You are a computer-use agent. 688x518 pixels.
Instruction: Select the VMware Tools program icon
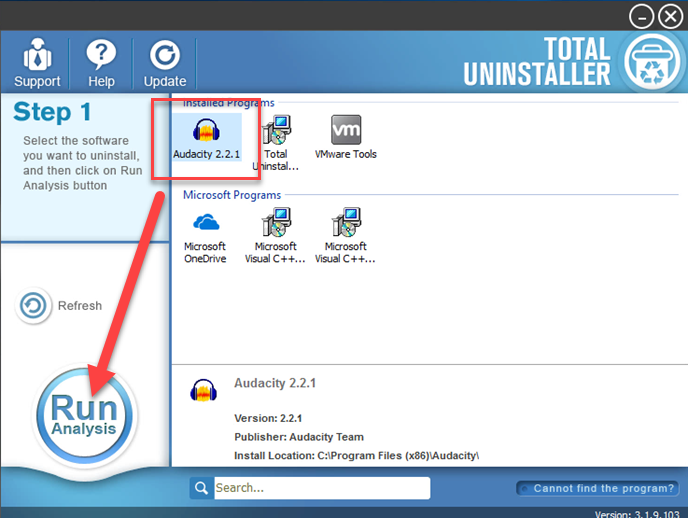pos(346,137)
